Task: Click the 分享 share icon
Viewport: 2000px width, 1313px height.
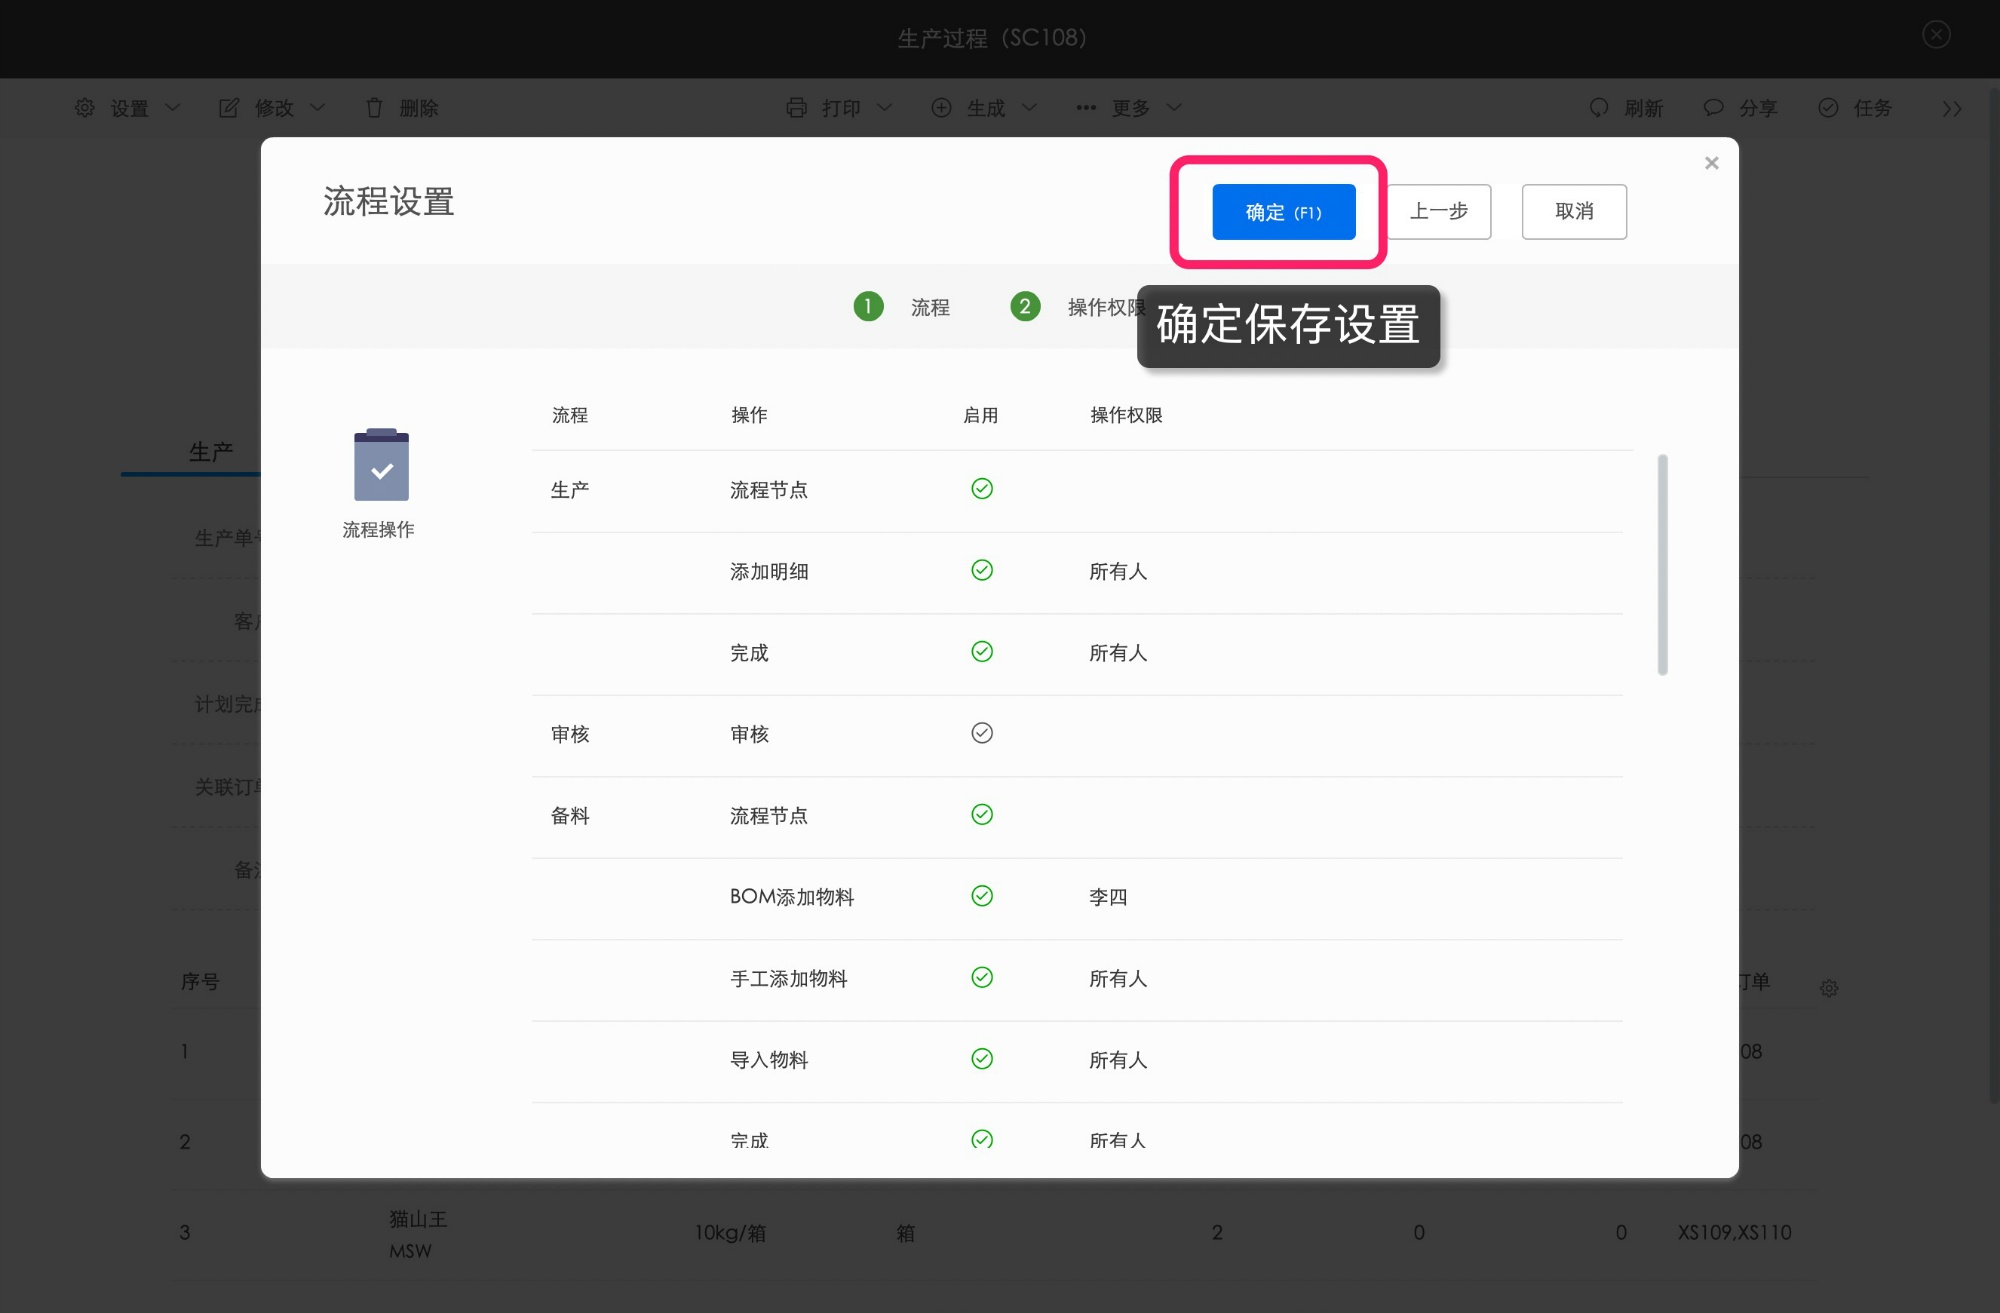Action: click(x=1713, y=108)
